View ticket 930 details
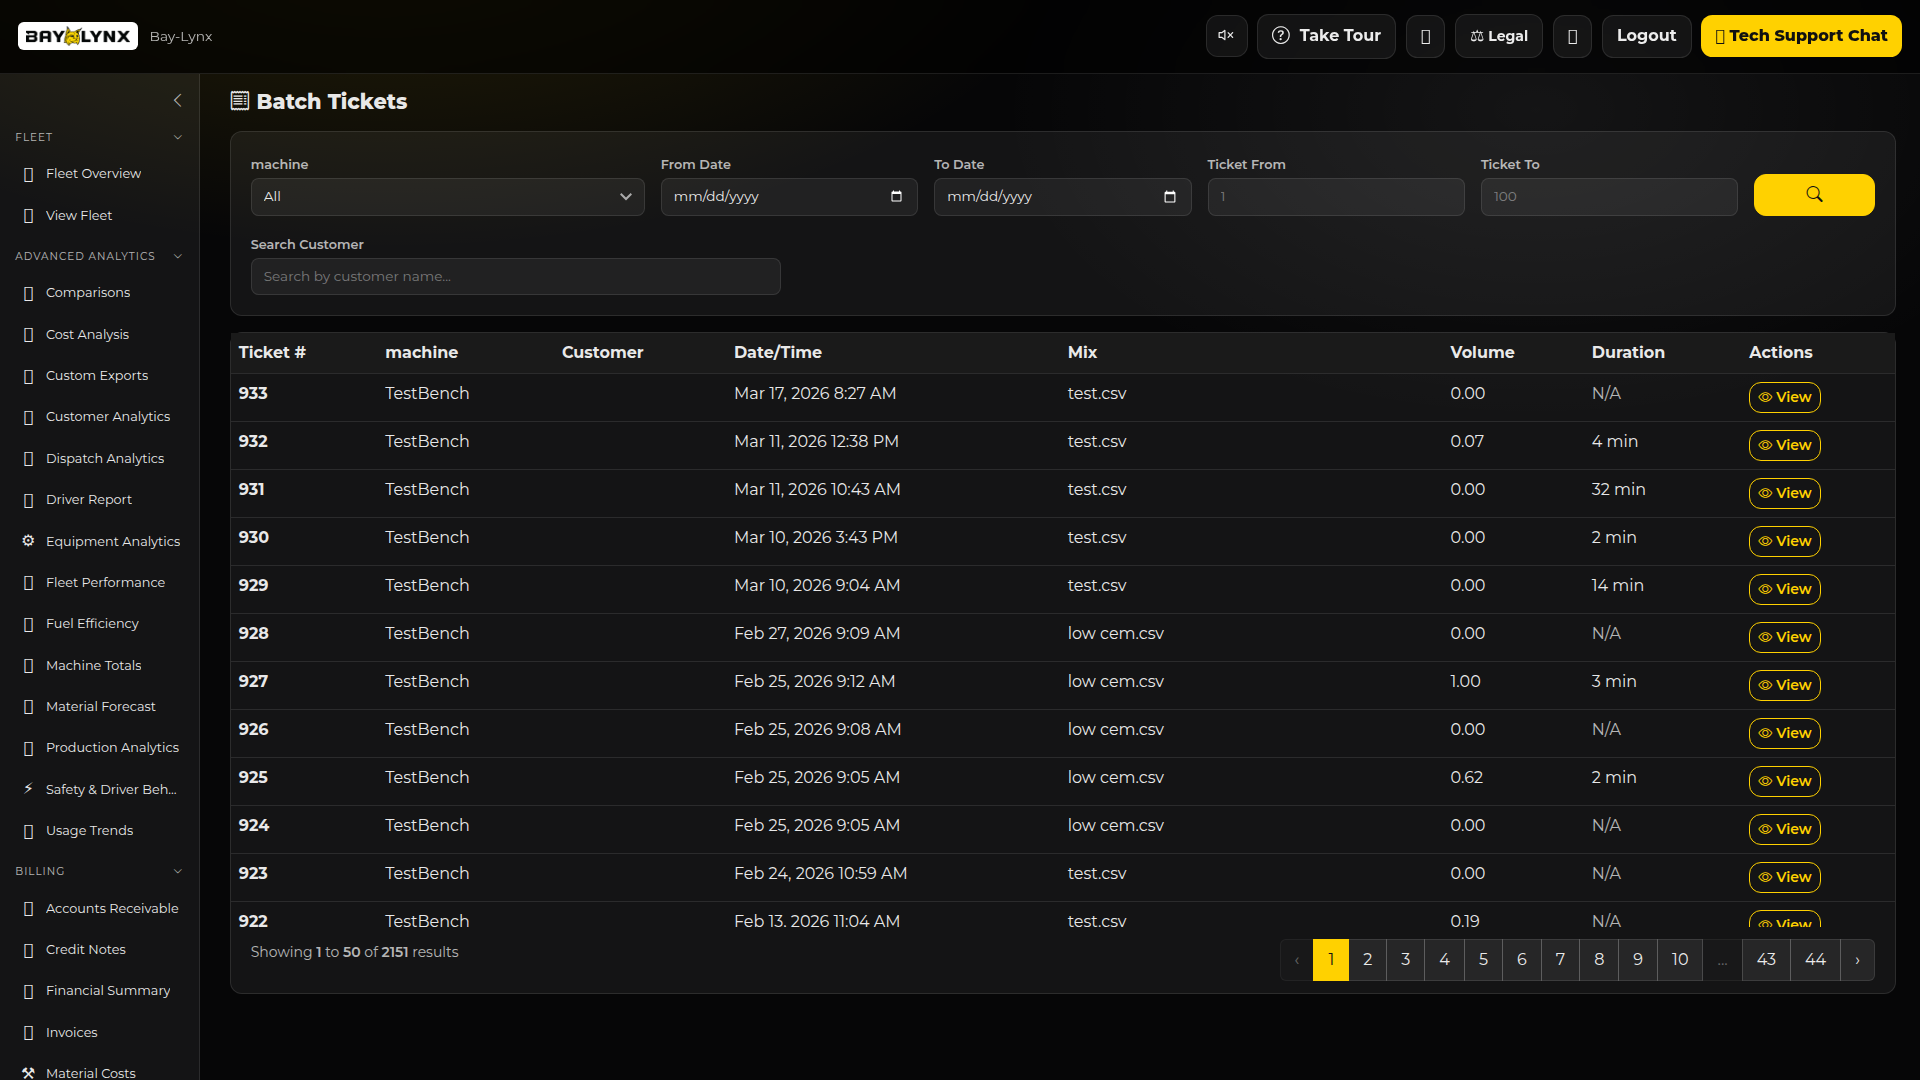Viewport: 1920px width, 1080px height. pos(1784,541)
